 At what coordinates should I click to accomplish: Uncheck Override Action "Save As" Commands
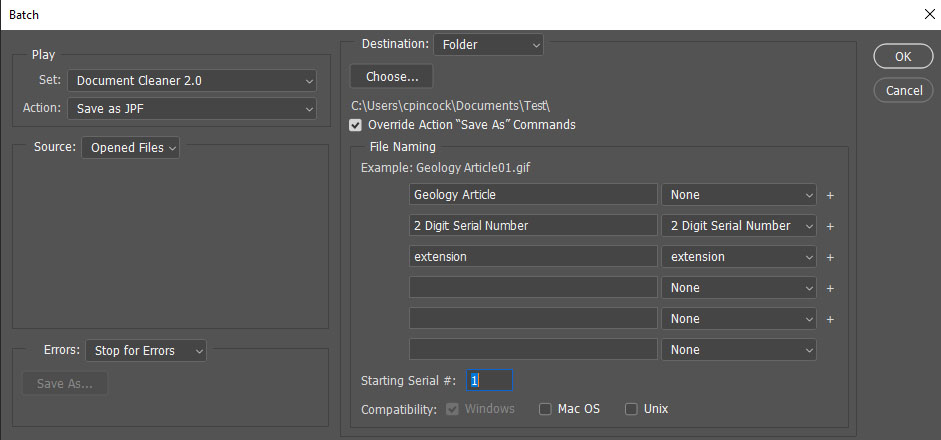click(x=356, y=125)
